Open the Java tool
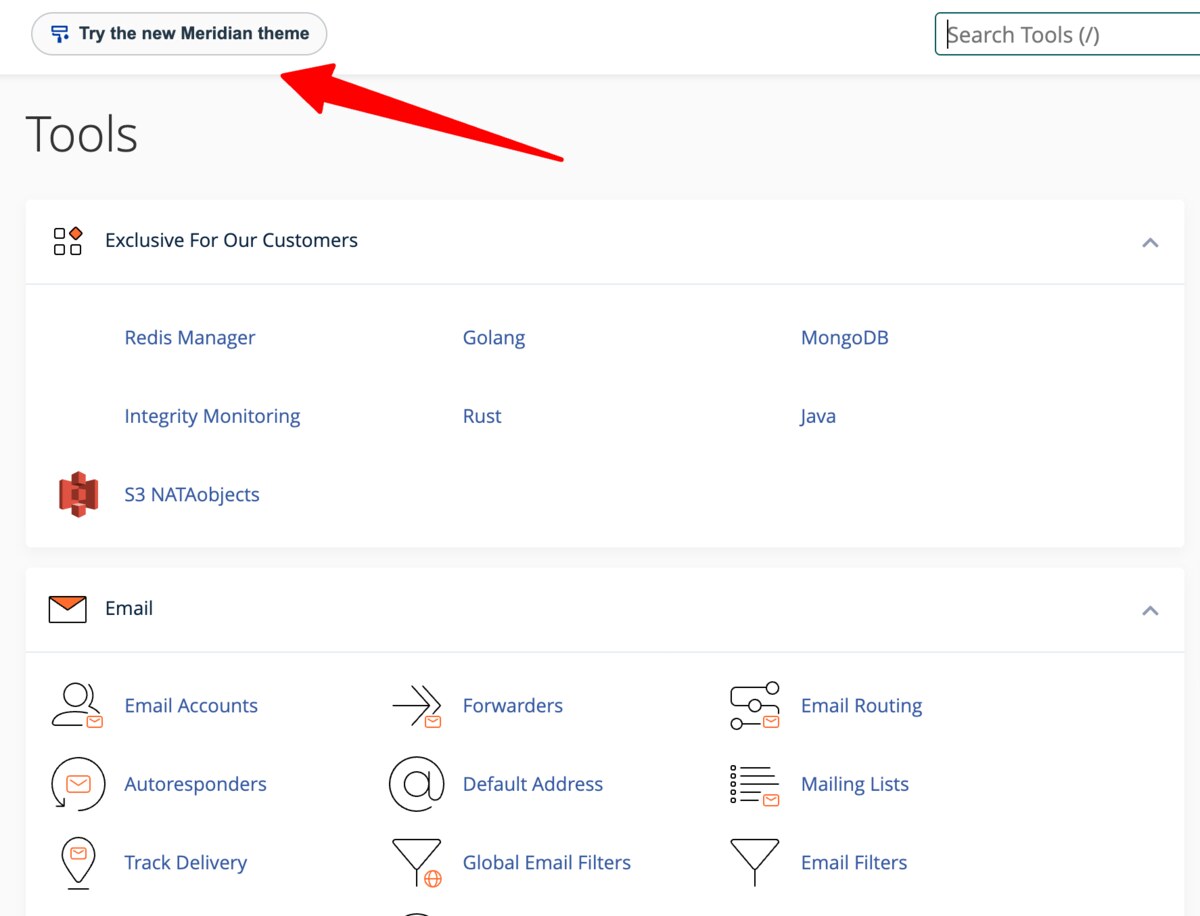Image resolution: width=1200 pixels, height=916 pixels. (x=818, y=416)
